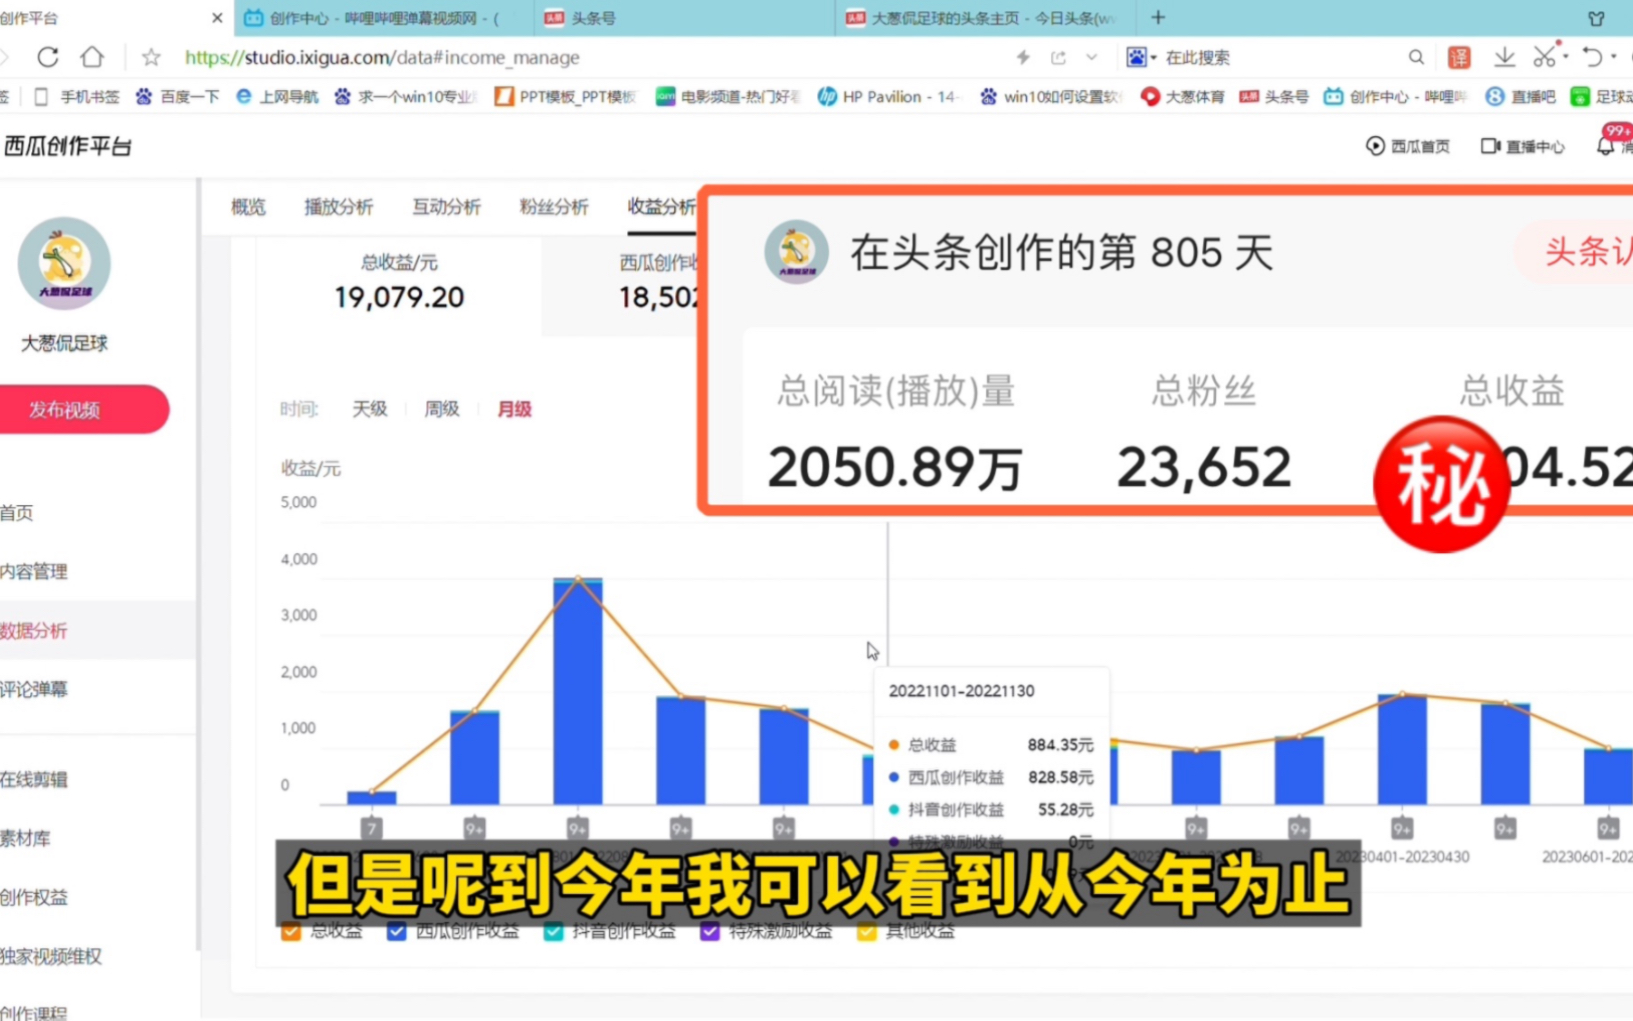Click the magnifier search icon

pos(1416,57)
